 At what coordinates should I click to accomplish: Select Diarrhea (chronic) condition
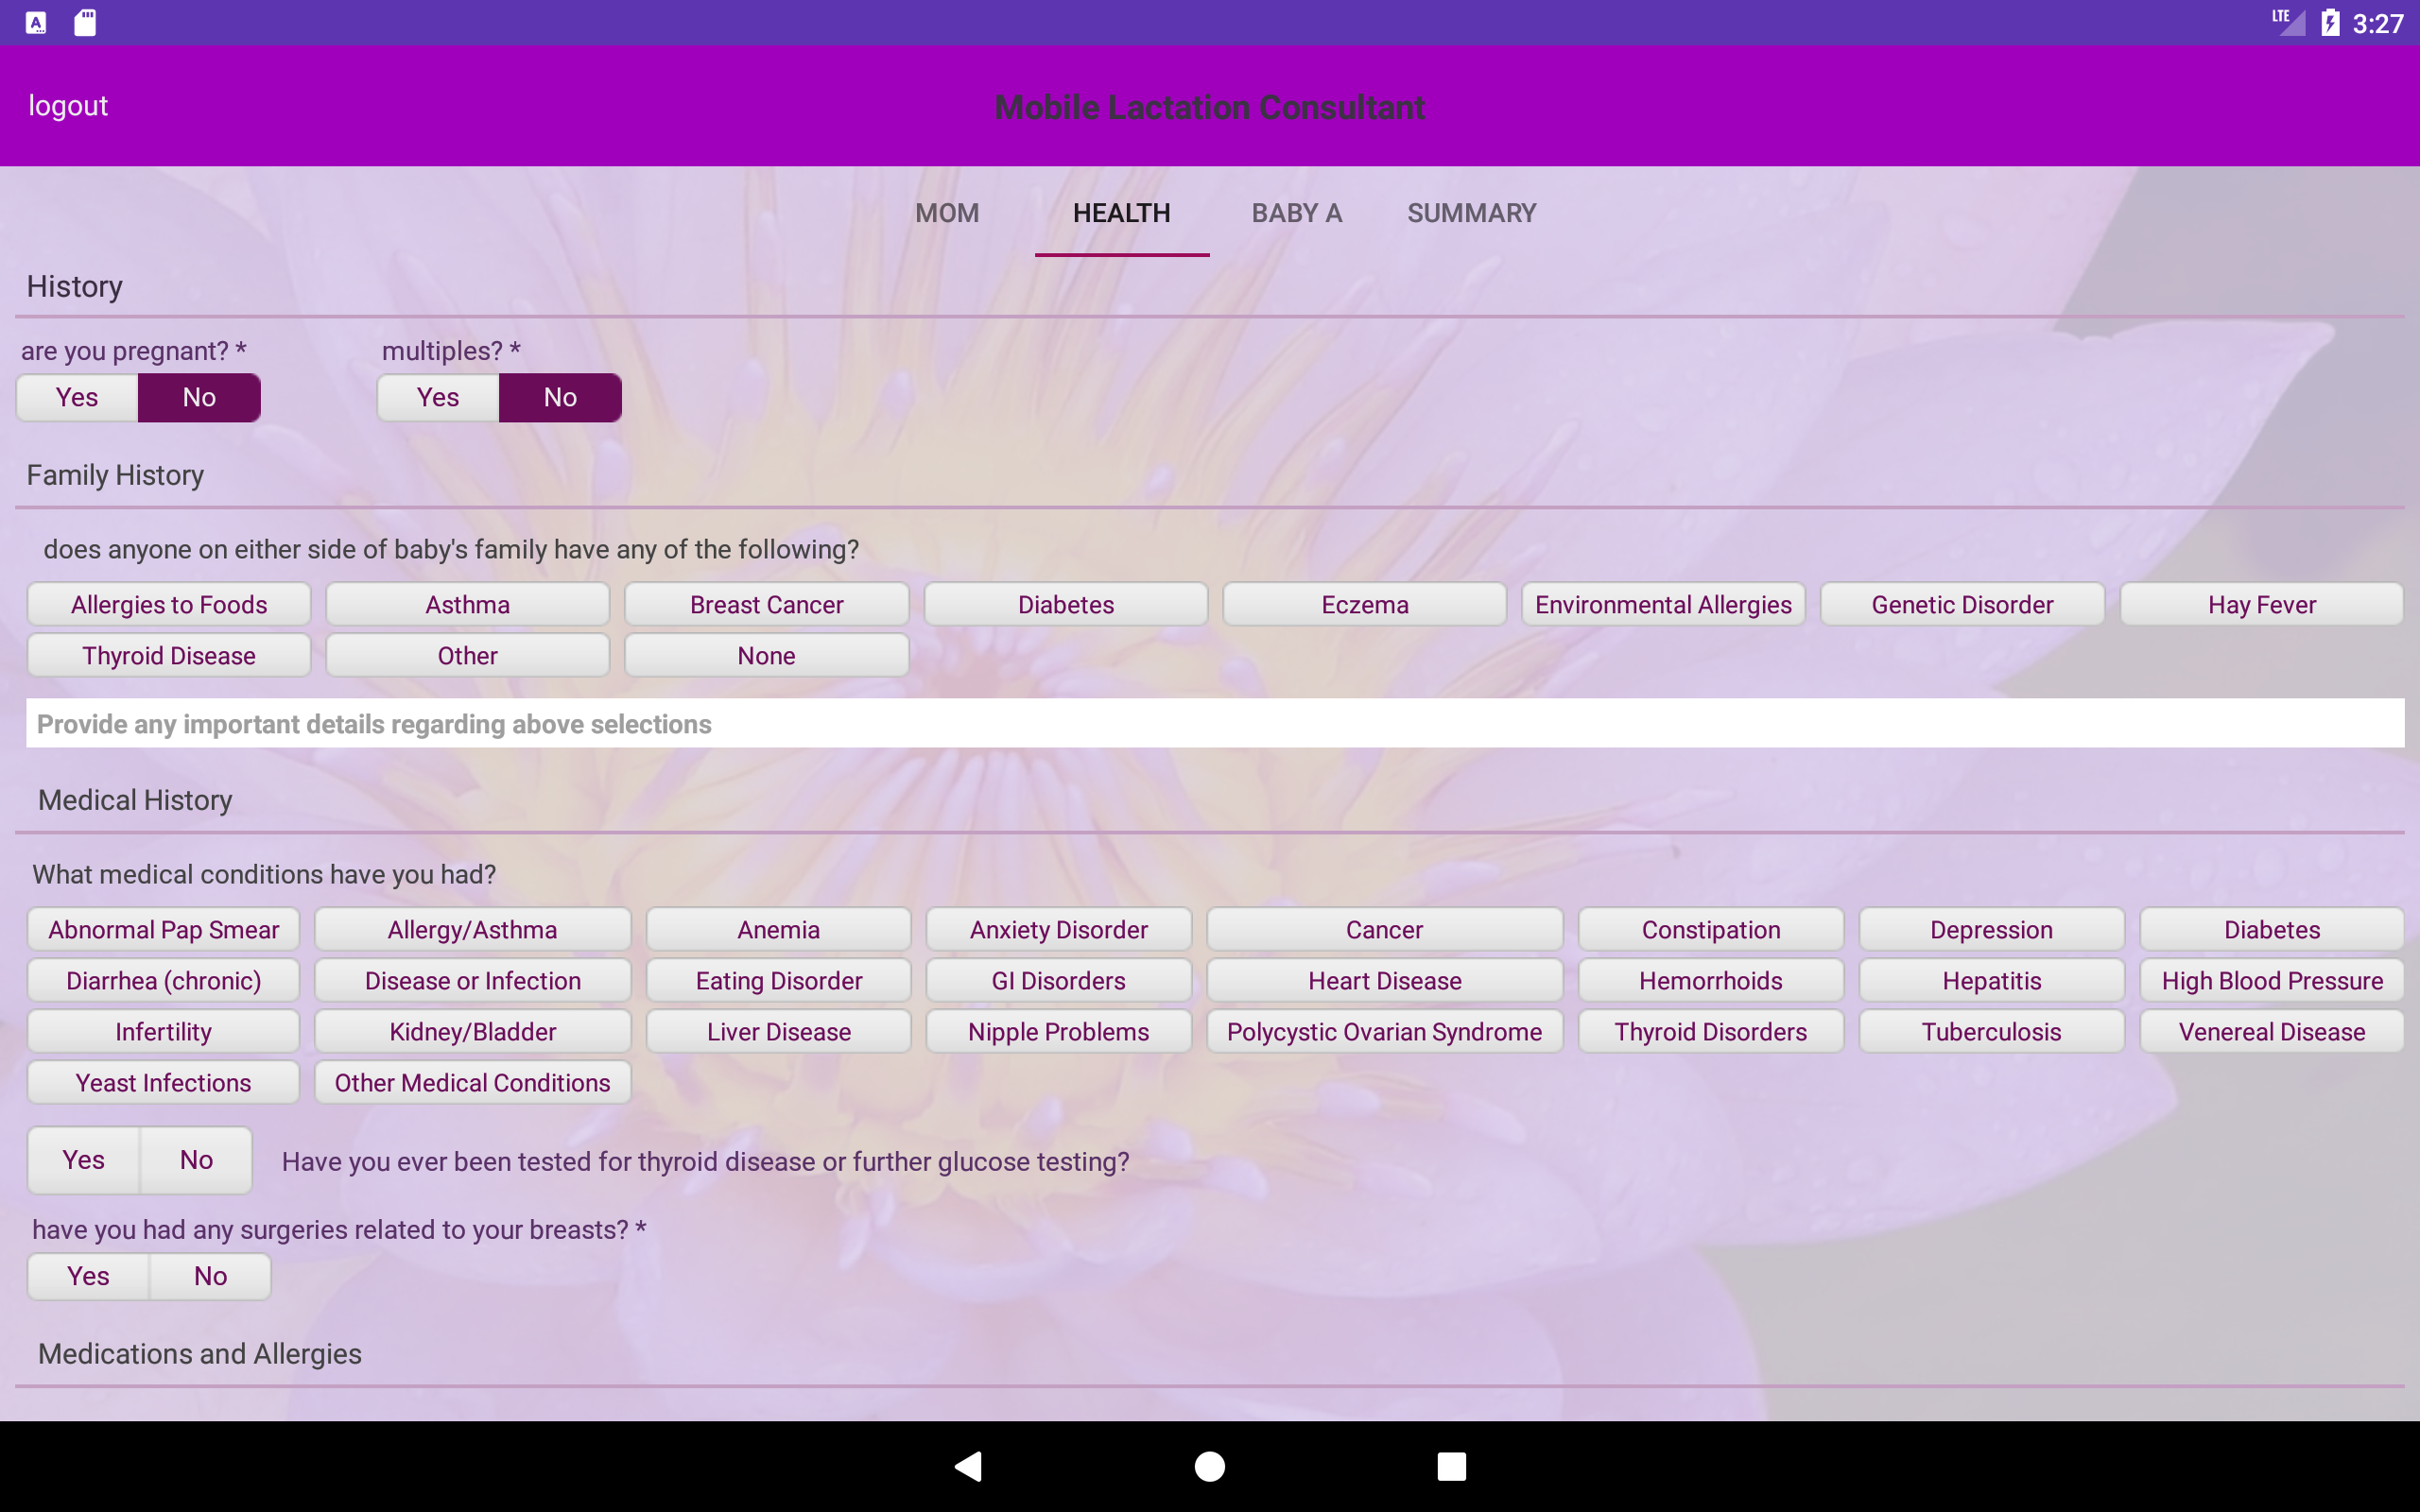(164, 980)
